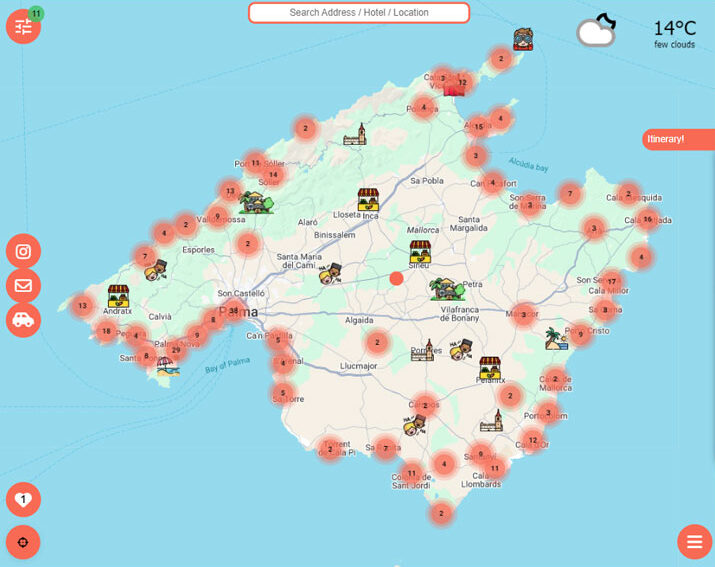Focus the Search Address / Hotel / Location field

(x=359, y=13)
